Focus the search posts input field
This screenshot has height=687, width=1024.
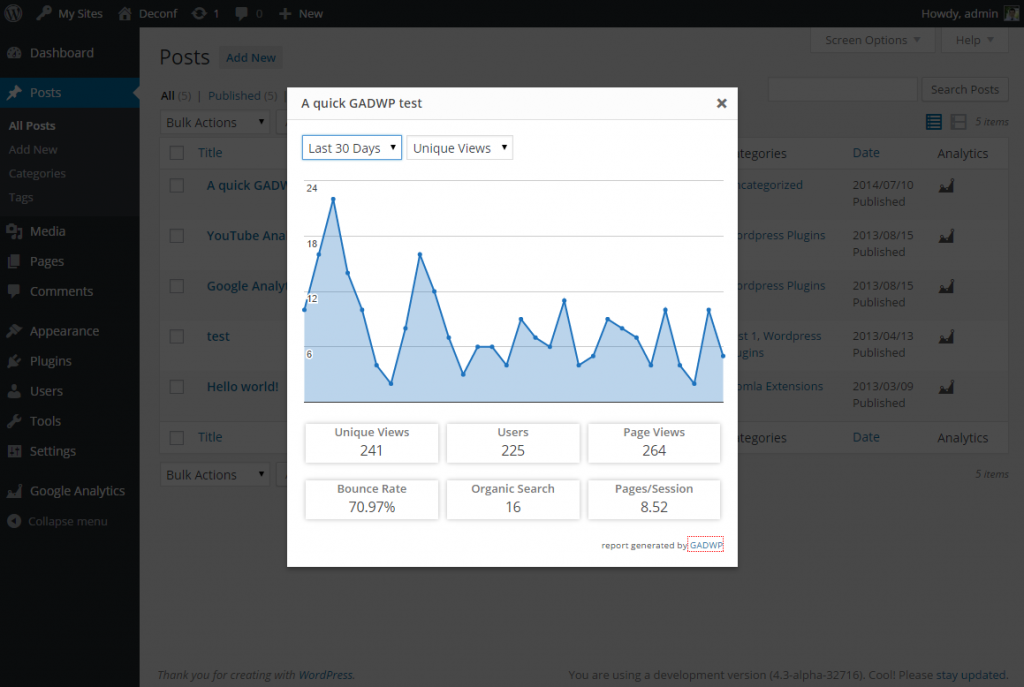point(842,89)
